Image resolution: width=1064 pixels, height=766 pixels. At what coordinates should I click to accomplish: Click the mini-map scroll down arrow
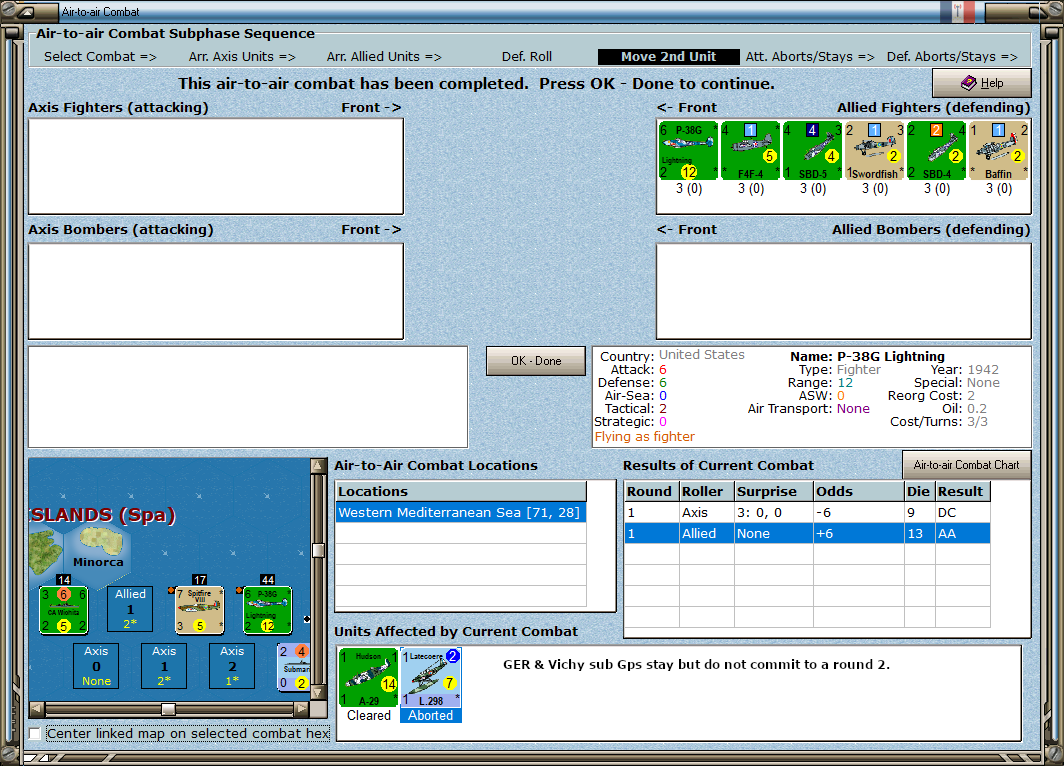[318, 693]
